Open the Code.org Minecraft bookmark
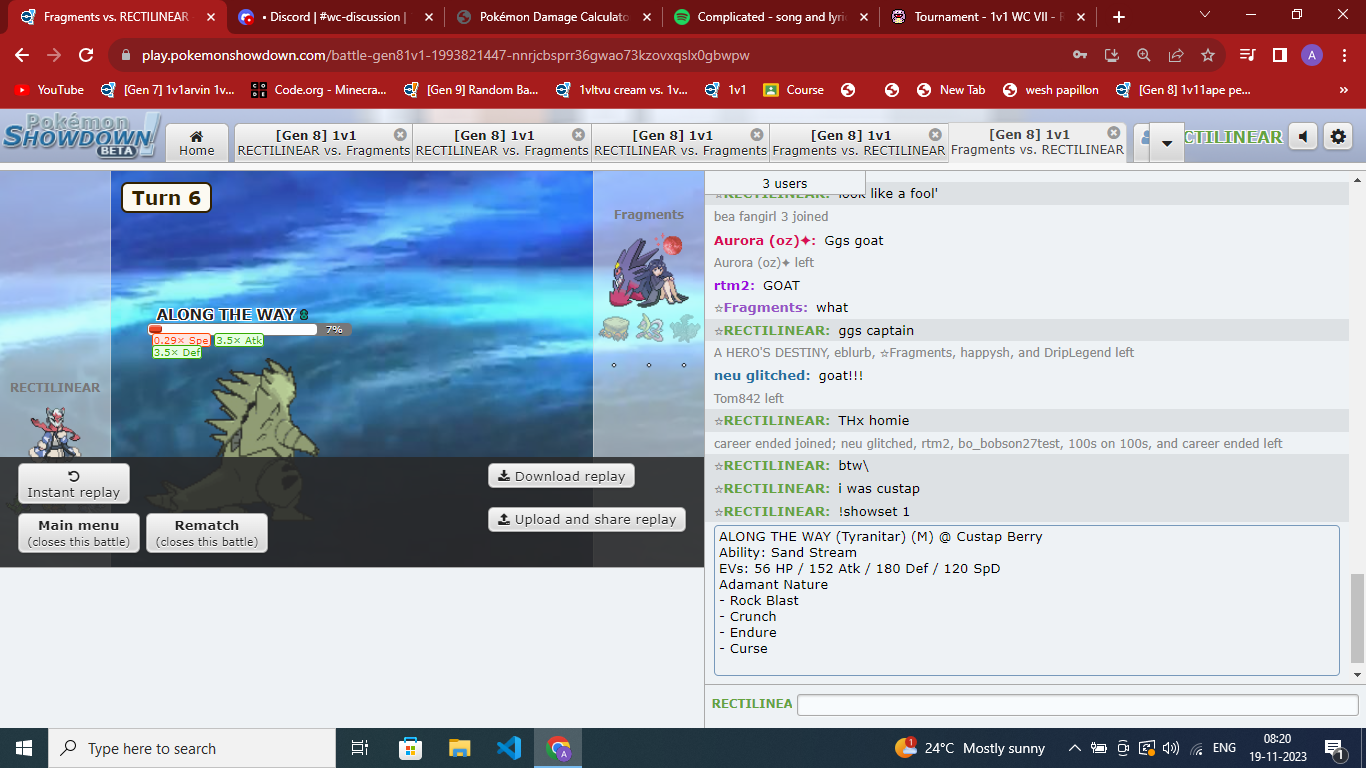The height and width of the screenshot is (768, 1366). click(x=319, y=90)
